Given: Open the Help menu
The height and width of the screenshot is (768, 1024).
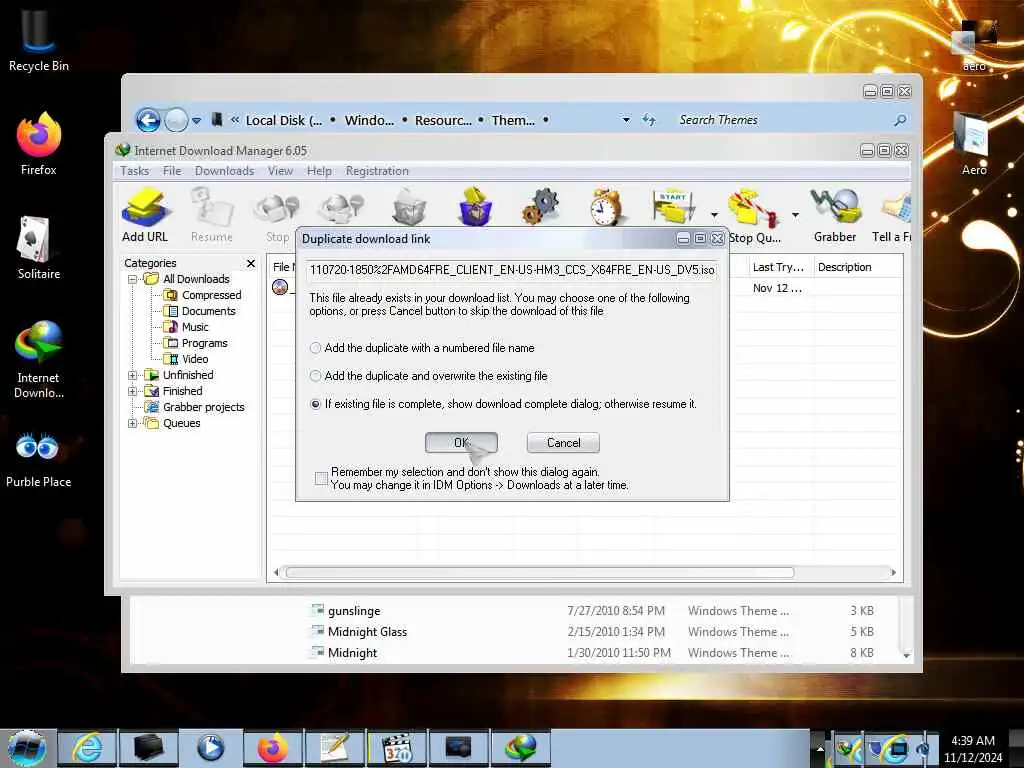Looking at the screenshot, I should tap(319, 171).
